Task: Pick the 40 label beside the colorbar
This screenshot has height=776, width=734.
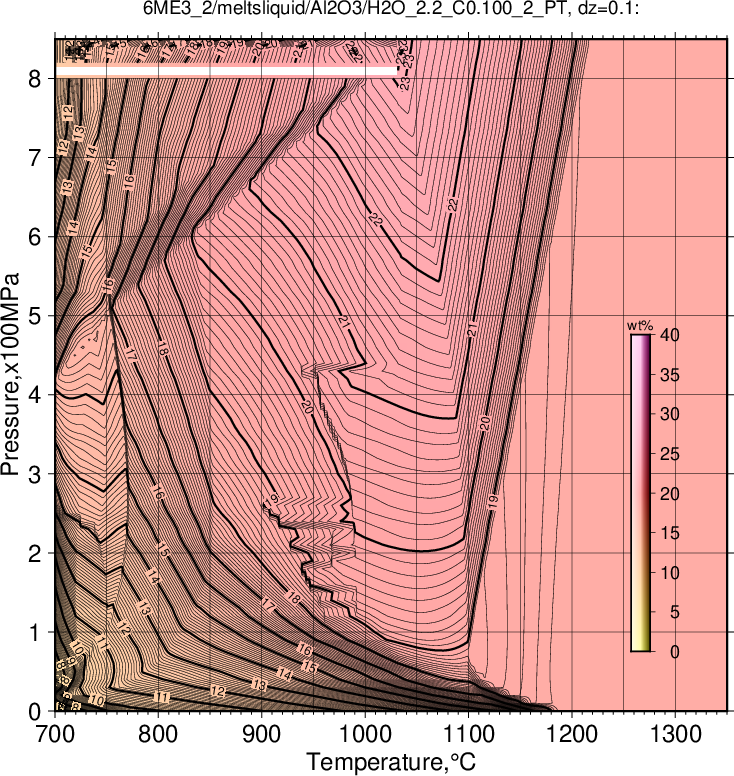Action: pyautogui.click(x=670, y=335)
